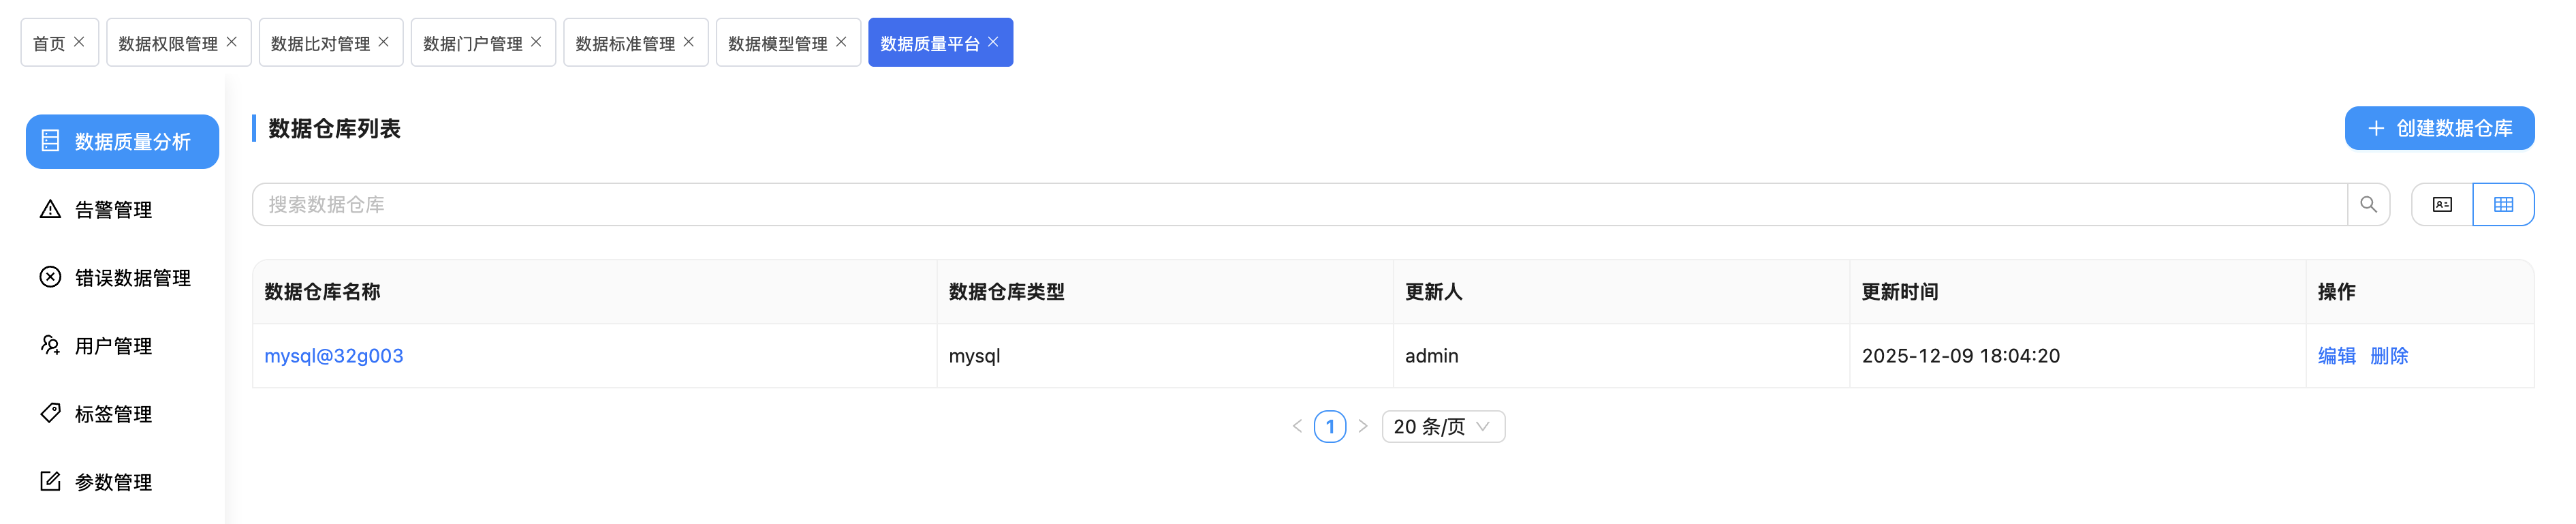The height and width of the screenshot is (524, 2576).
Task: Open 错误数据管理 in the sidebar
Action: click(132, 278)
